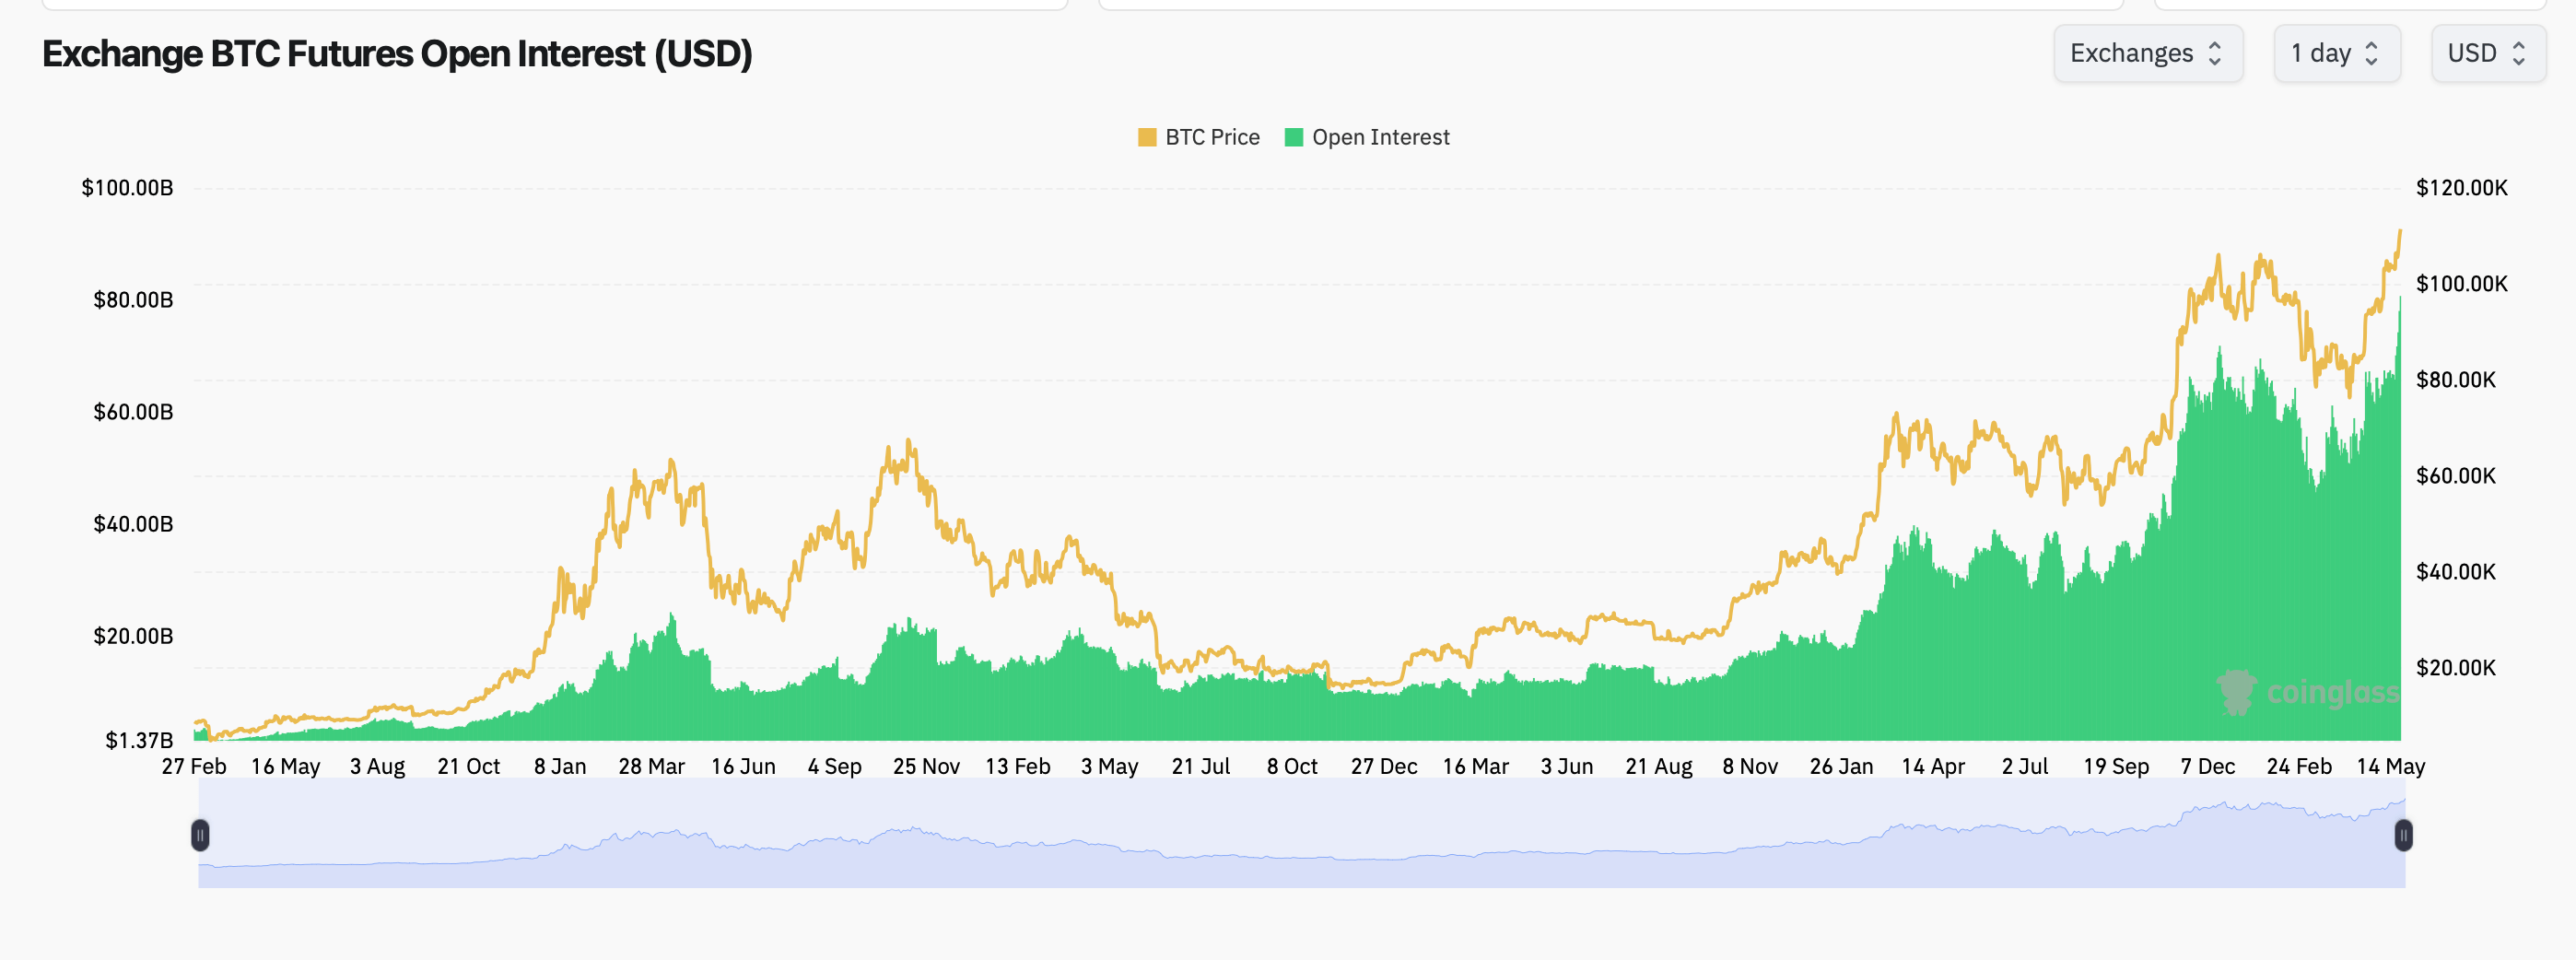Image resolution: width=2576 pixels, height=960 pixels.
Task: Open the USD currency dropdown
Action: [x=2488, y=53]
